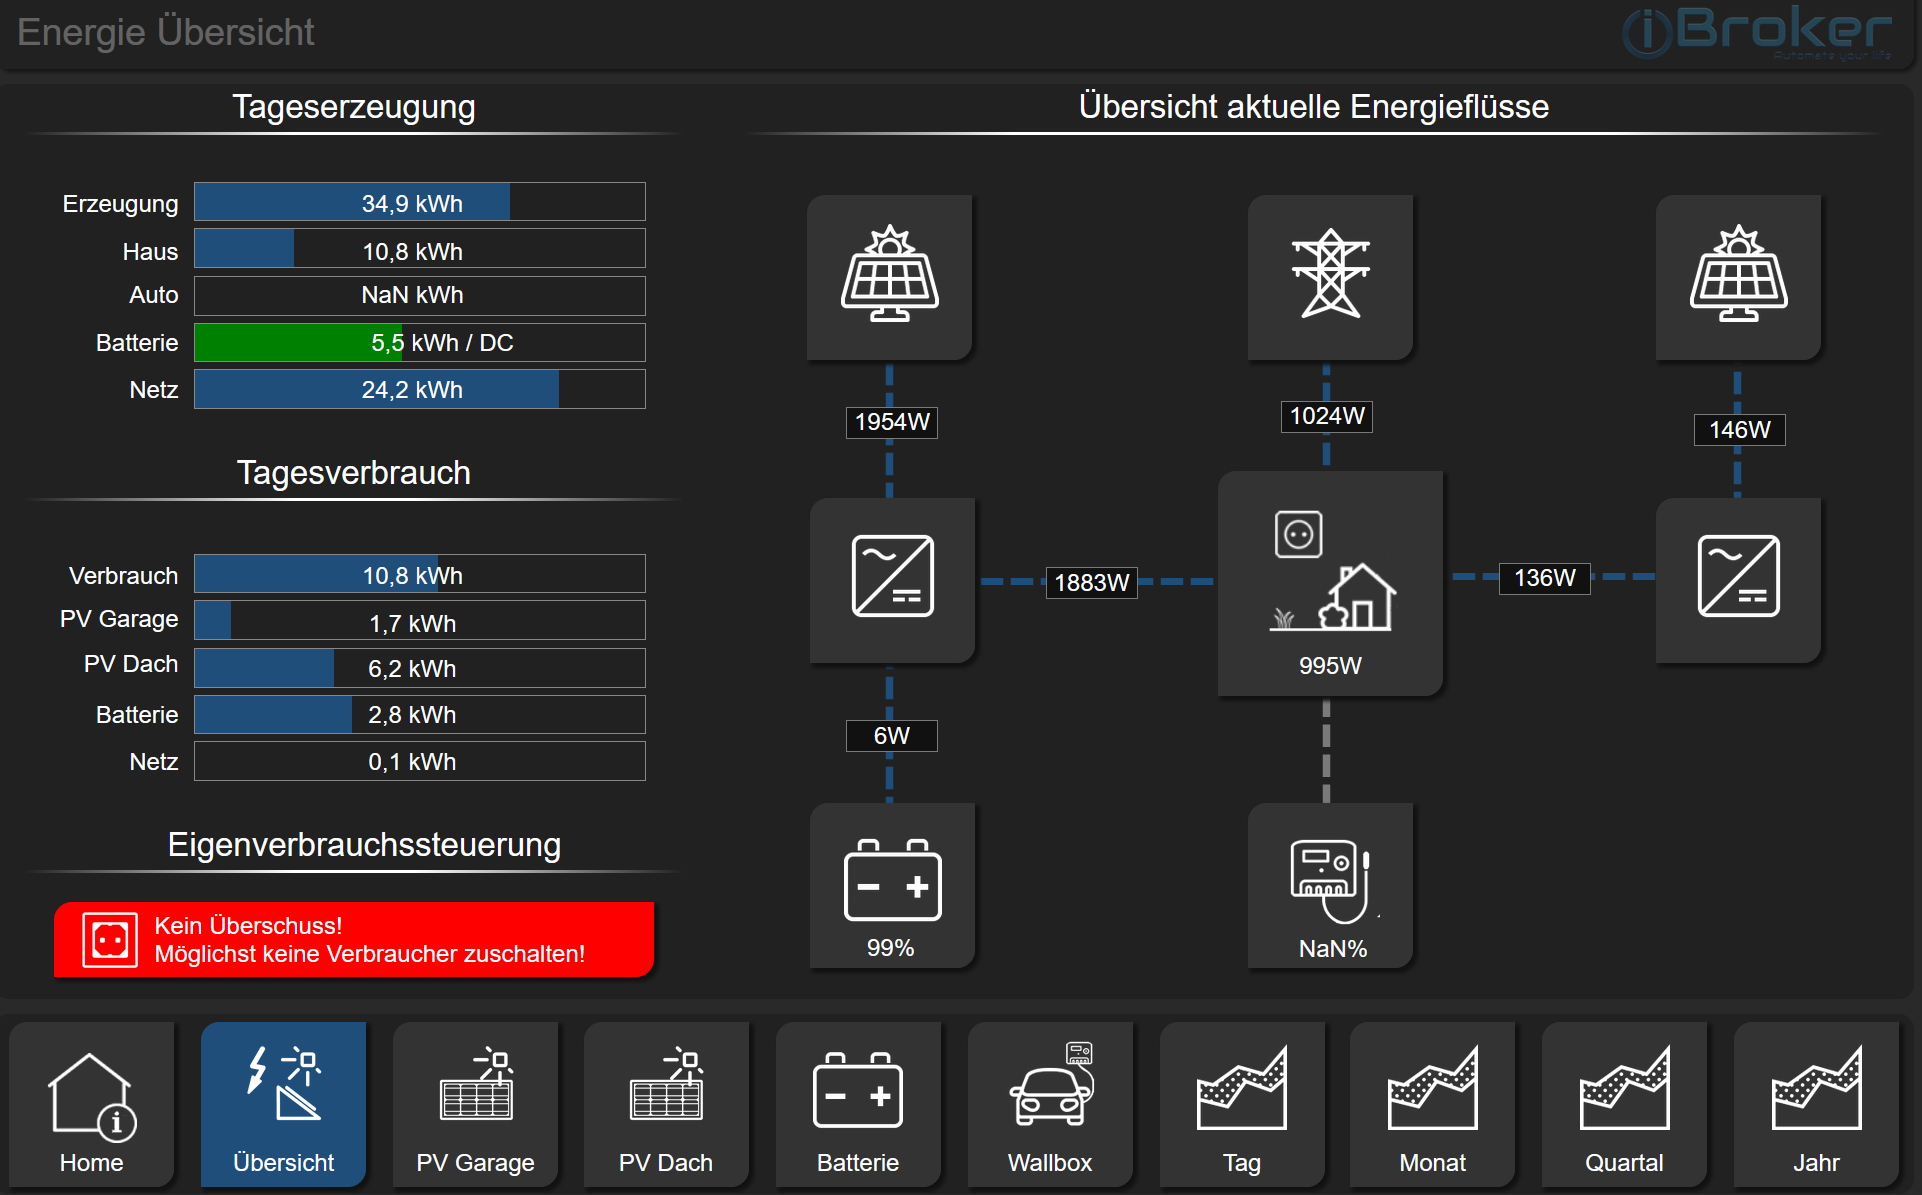Switch to the PV Garage tab
1922x1195 pixels.
[475, 1105]
